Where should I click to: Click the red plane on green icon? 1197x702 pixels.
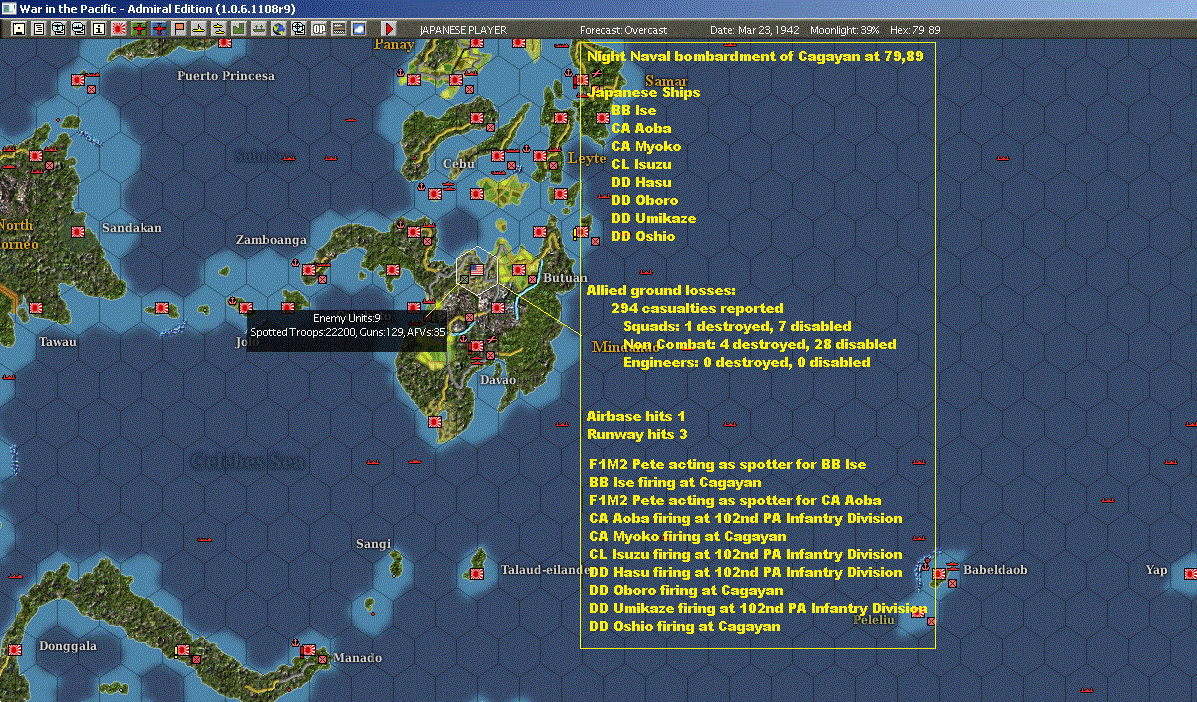click(x=139, y=29)
